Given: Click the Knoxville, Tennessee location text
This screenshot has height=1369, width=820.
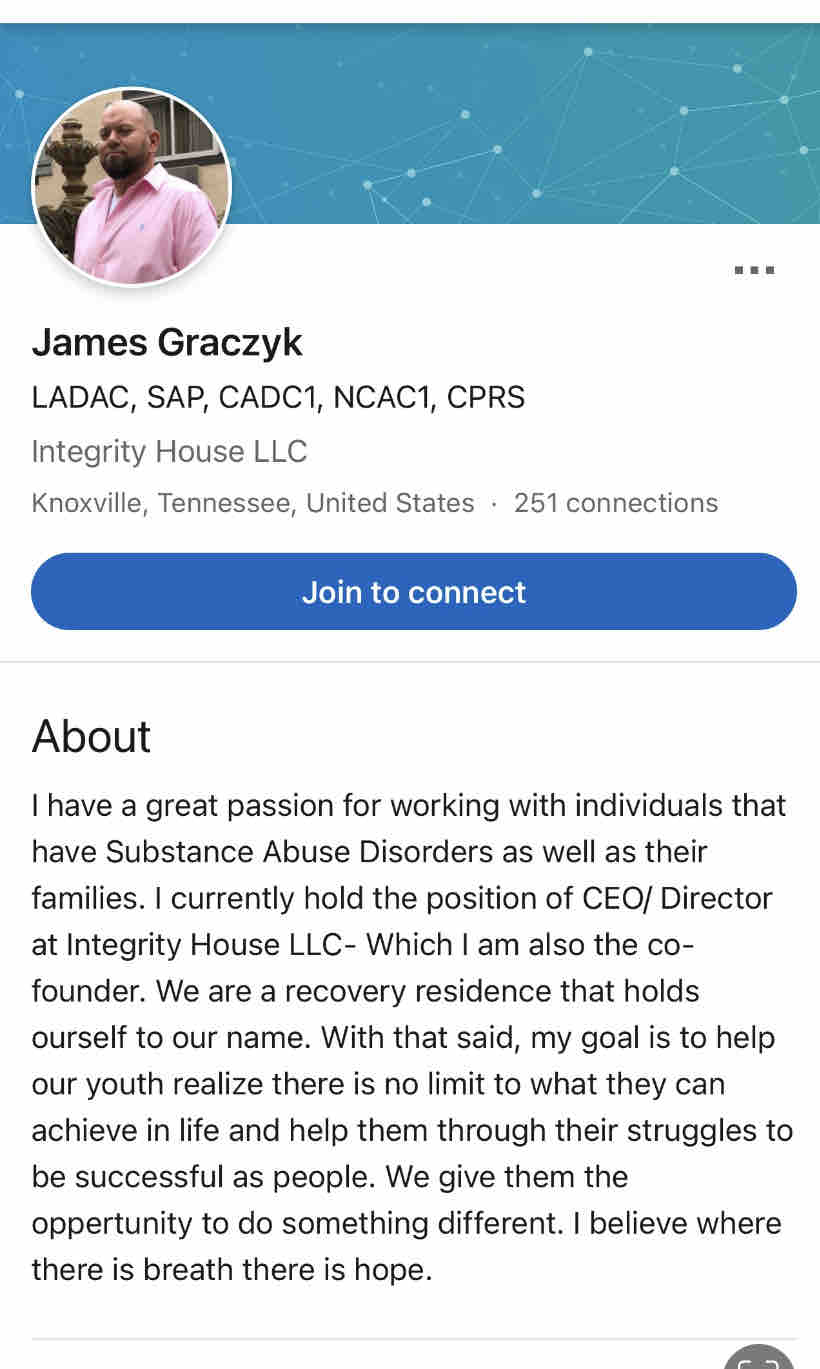Looking at the screenshot, I should click(253, 503).
